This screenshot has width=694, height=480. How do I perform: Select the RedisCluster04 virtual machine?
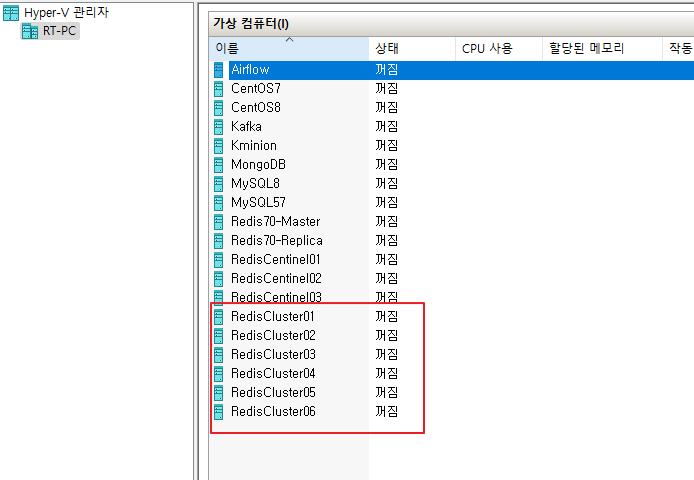pyautogui.click(x=273, y=374)
